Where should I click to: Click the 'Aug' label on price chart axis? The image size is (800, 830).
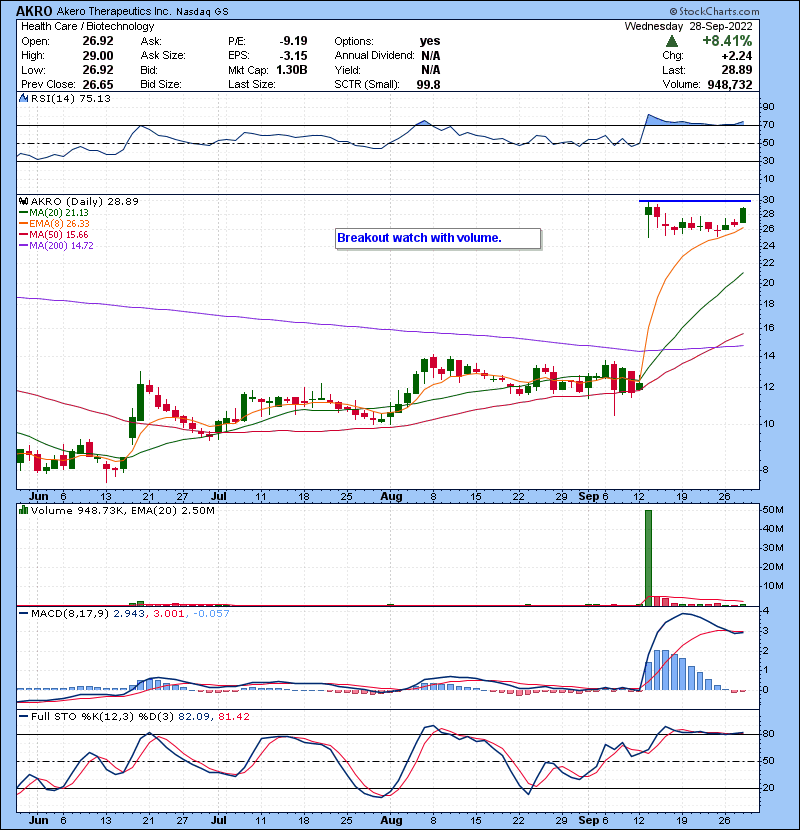pos(391,497)
